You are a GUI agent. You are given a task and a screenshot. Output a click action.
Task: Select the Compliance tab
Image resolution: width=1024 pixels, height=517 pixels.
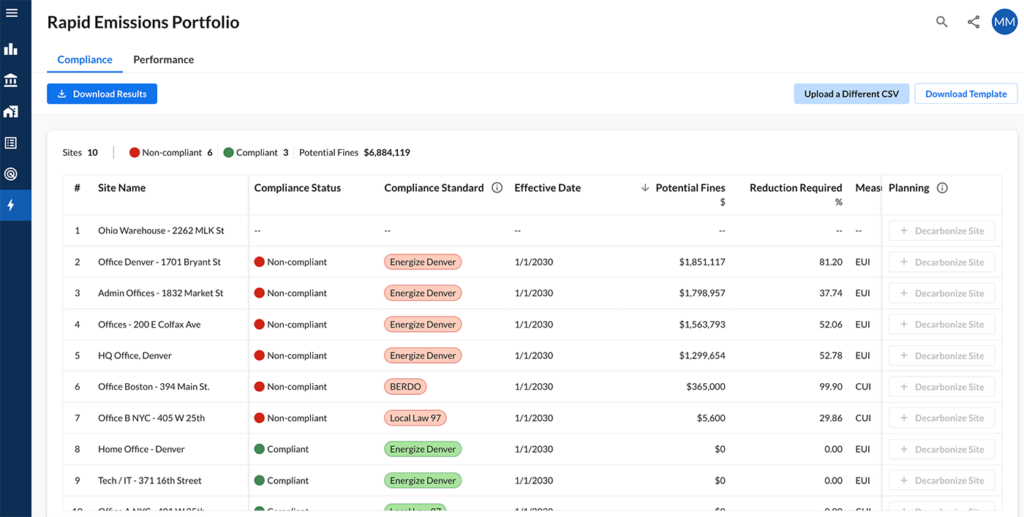(85, 60)
